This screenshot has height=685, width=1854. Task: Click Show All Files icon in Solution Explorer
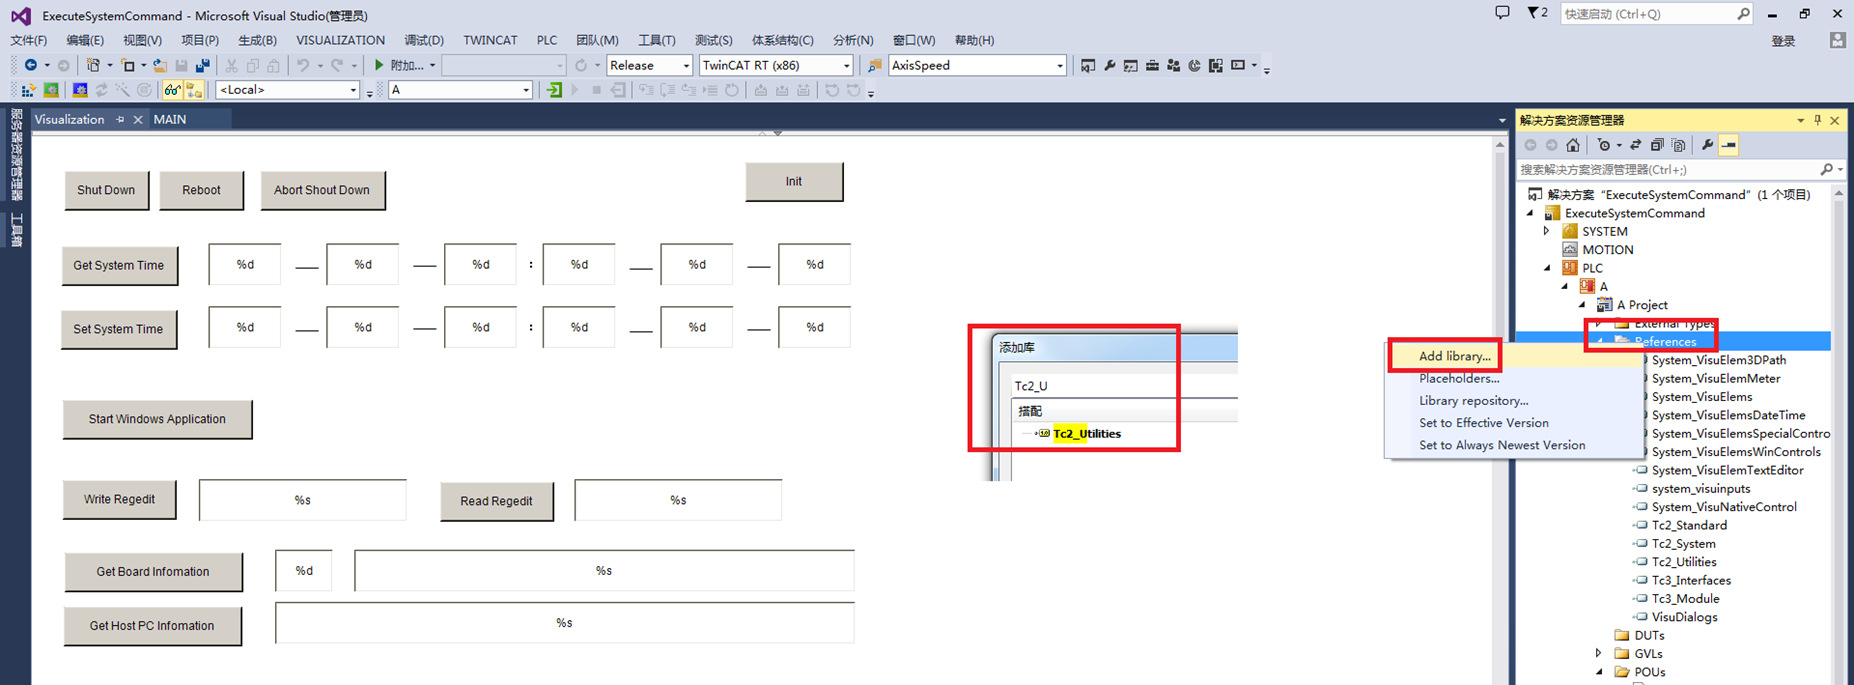[1679, 145]
